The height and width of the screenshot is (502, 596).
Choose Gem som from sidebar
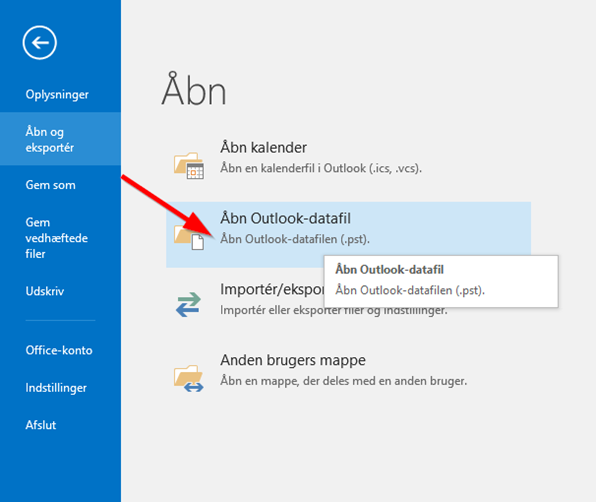pyautogui.click(x=51, y=185)
